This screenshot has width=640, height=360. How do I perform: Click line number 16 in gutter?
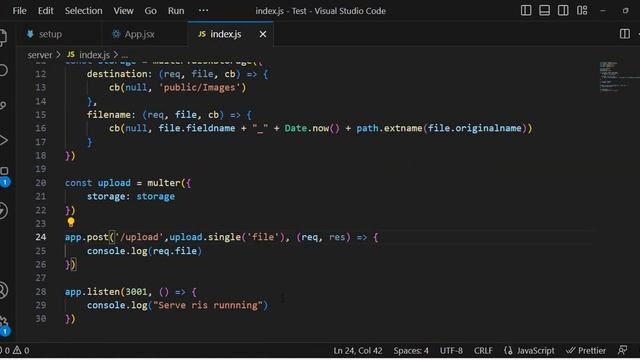[40, 128]
